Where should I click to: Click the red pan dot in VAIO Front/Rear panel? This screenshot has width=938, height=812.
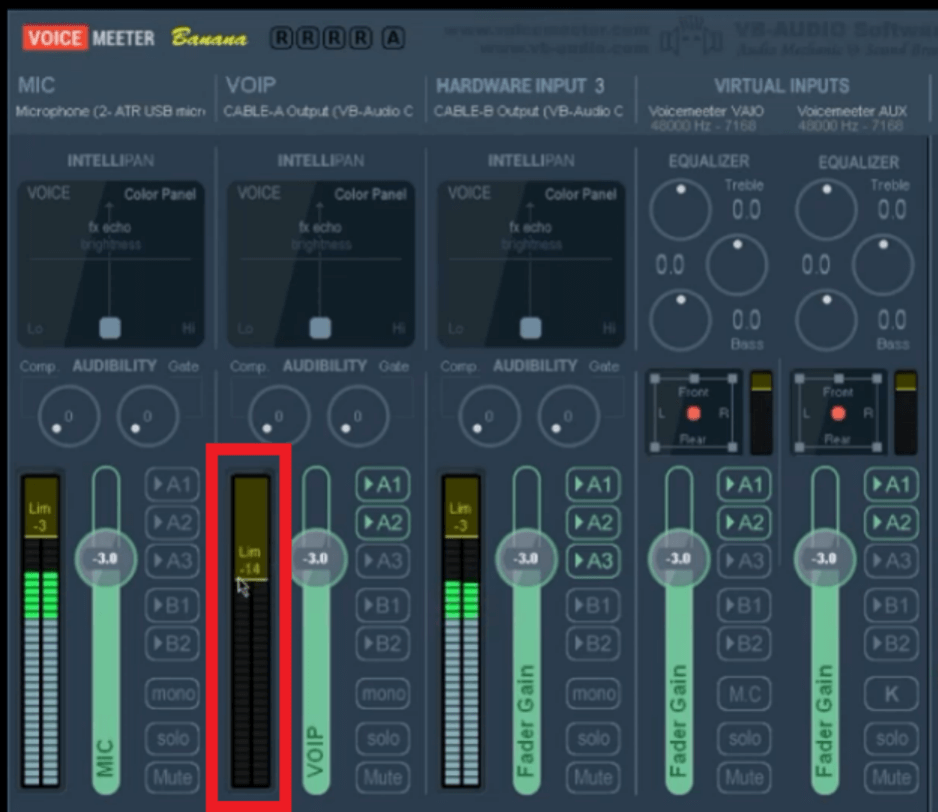click(x=693, y=413)
